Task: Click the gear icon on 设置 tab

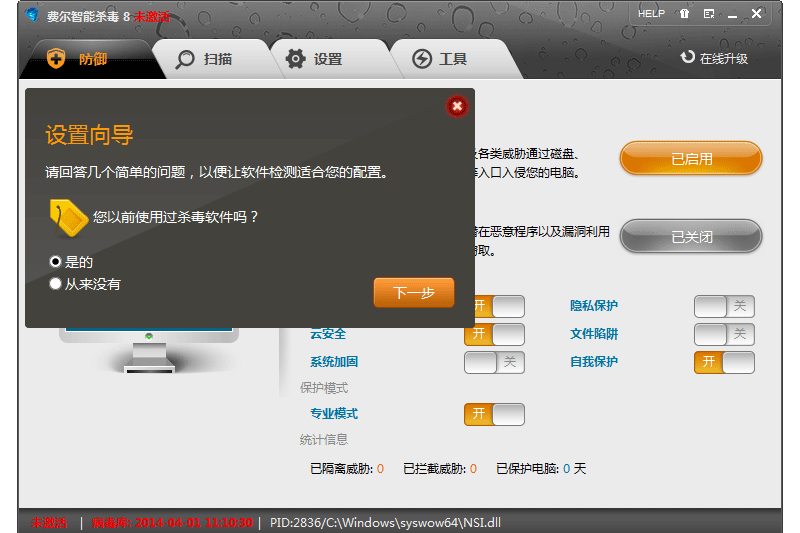Action: [295, 59]
